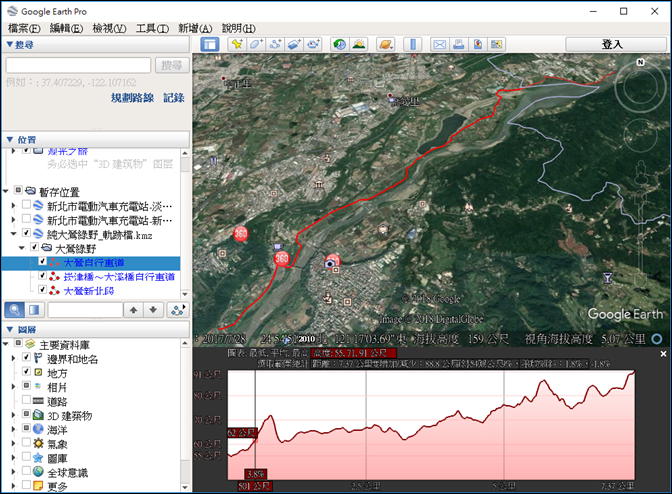Check second 新北市電動汽車充電站-新 checkbox
The width and height of the screenshot is (672, 494).
click(26, 219)
